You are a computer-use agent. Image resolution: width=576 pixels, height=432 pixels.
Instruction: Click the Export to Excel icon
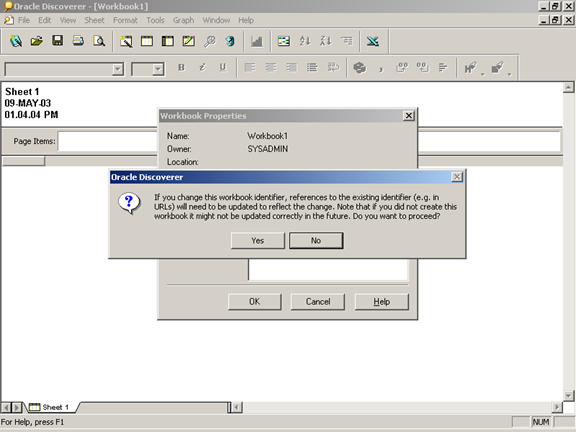[x=373, y=41]
